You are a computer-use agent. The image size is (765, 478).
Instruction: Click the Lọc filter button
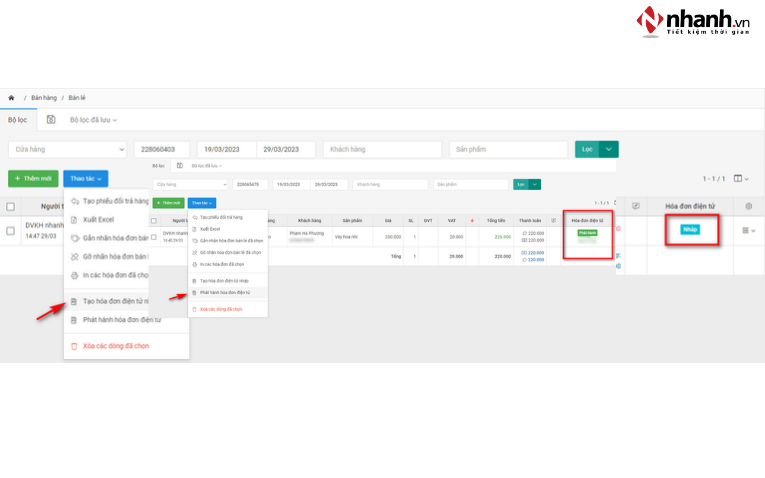click(586, 149)
